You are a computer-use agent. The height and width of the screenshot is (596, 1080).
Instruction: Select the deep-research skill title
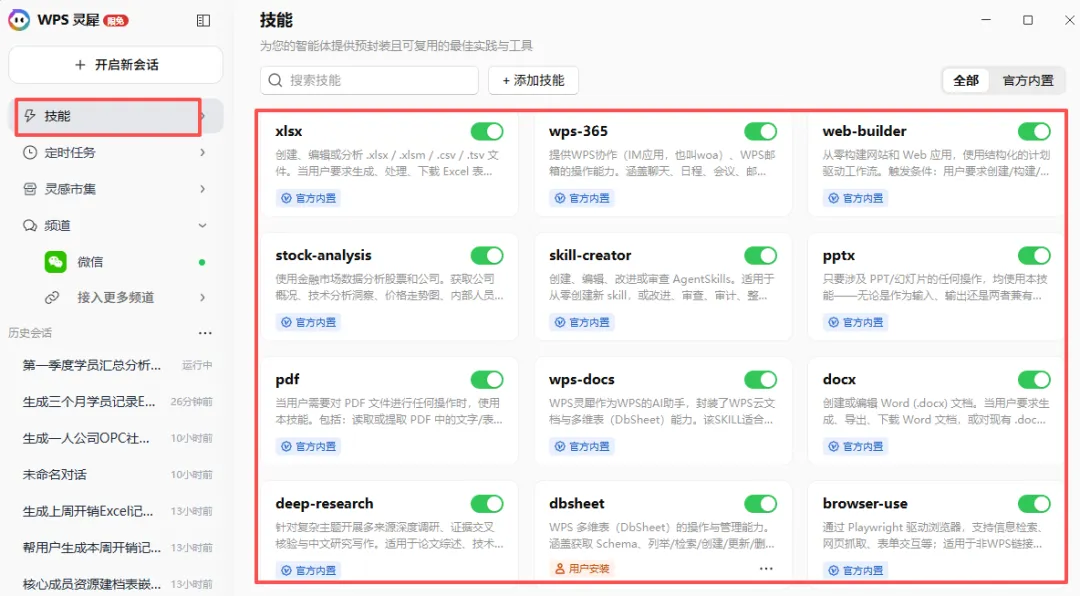pyautogui.click(x=324, y=504)
